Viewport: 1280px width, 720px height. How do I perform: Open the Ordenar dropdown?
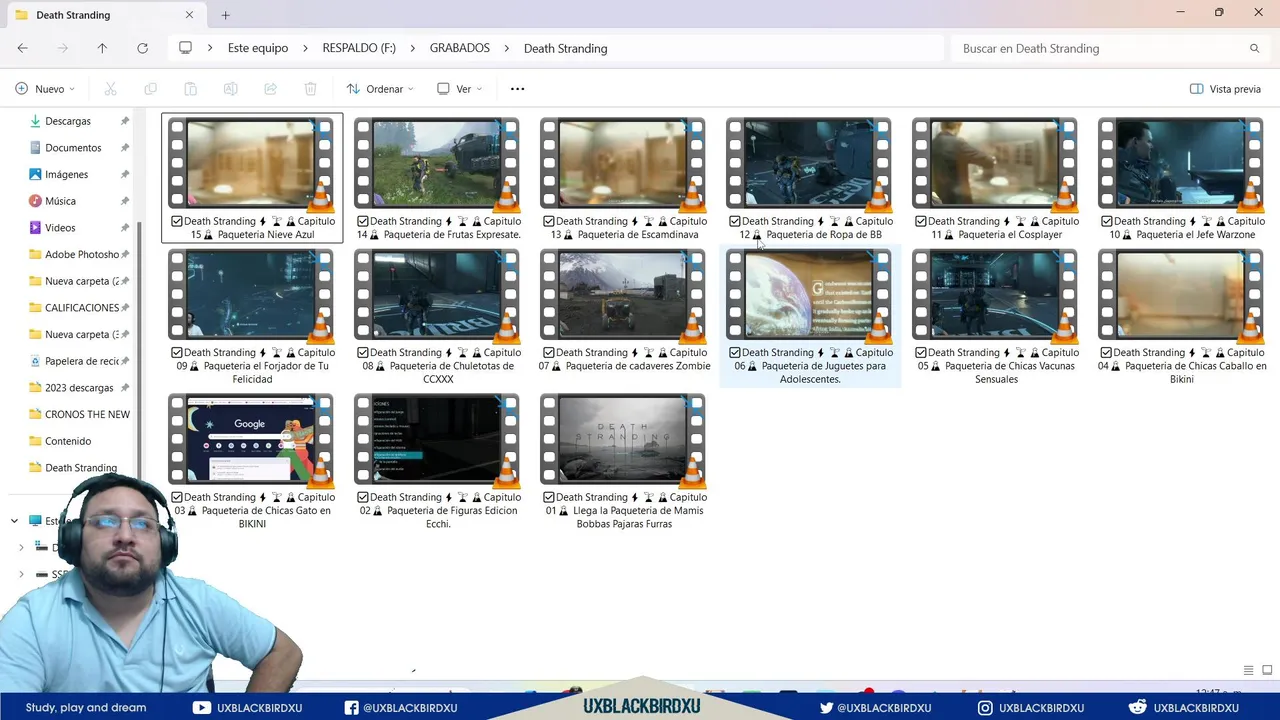click(x=379, y=89)
